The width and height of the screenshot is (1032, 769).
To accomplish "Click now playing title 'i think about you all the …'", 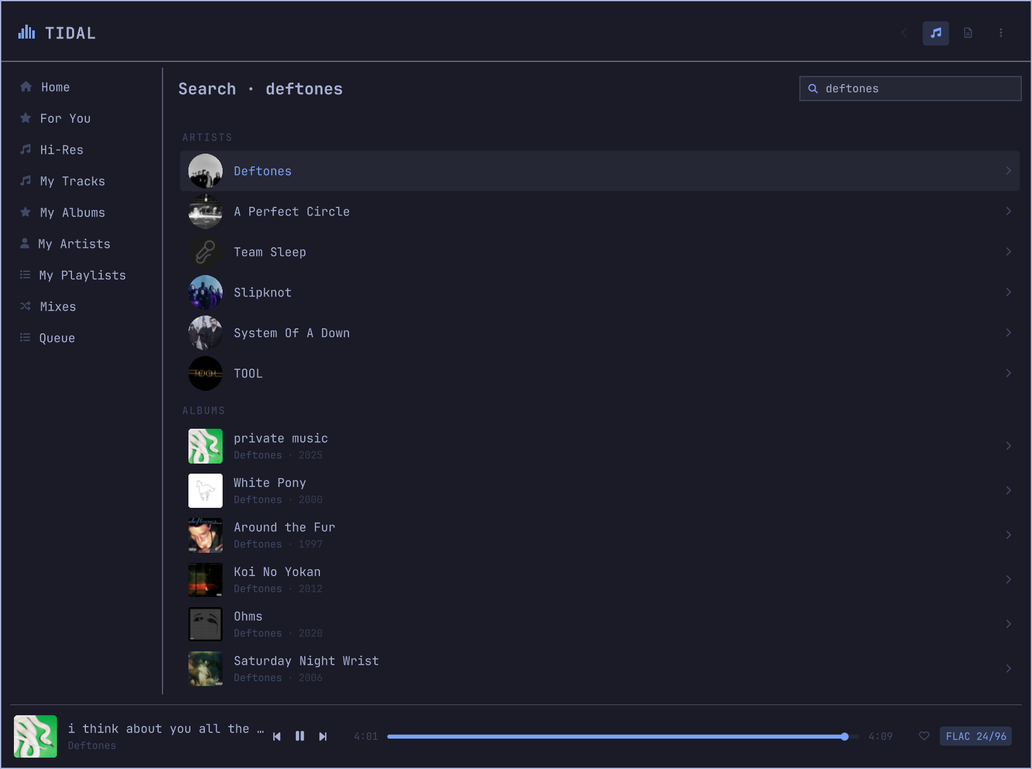I will [166, 729].
